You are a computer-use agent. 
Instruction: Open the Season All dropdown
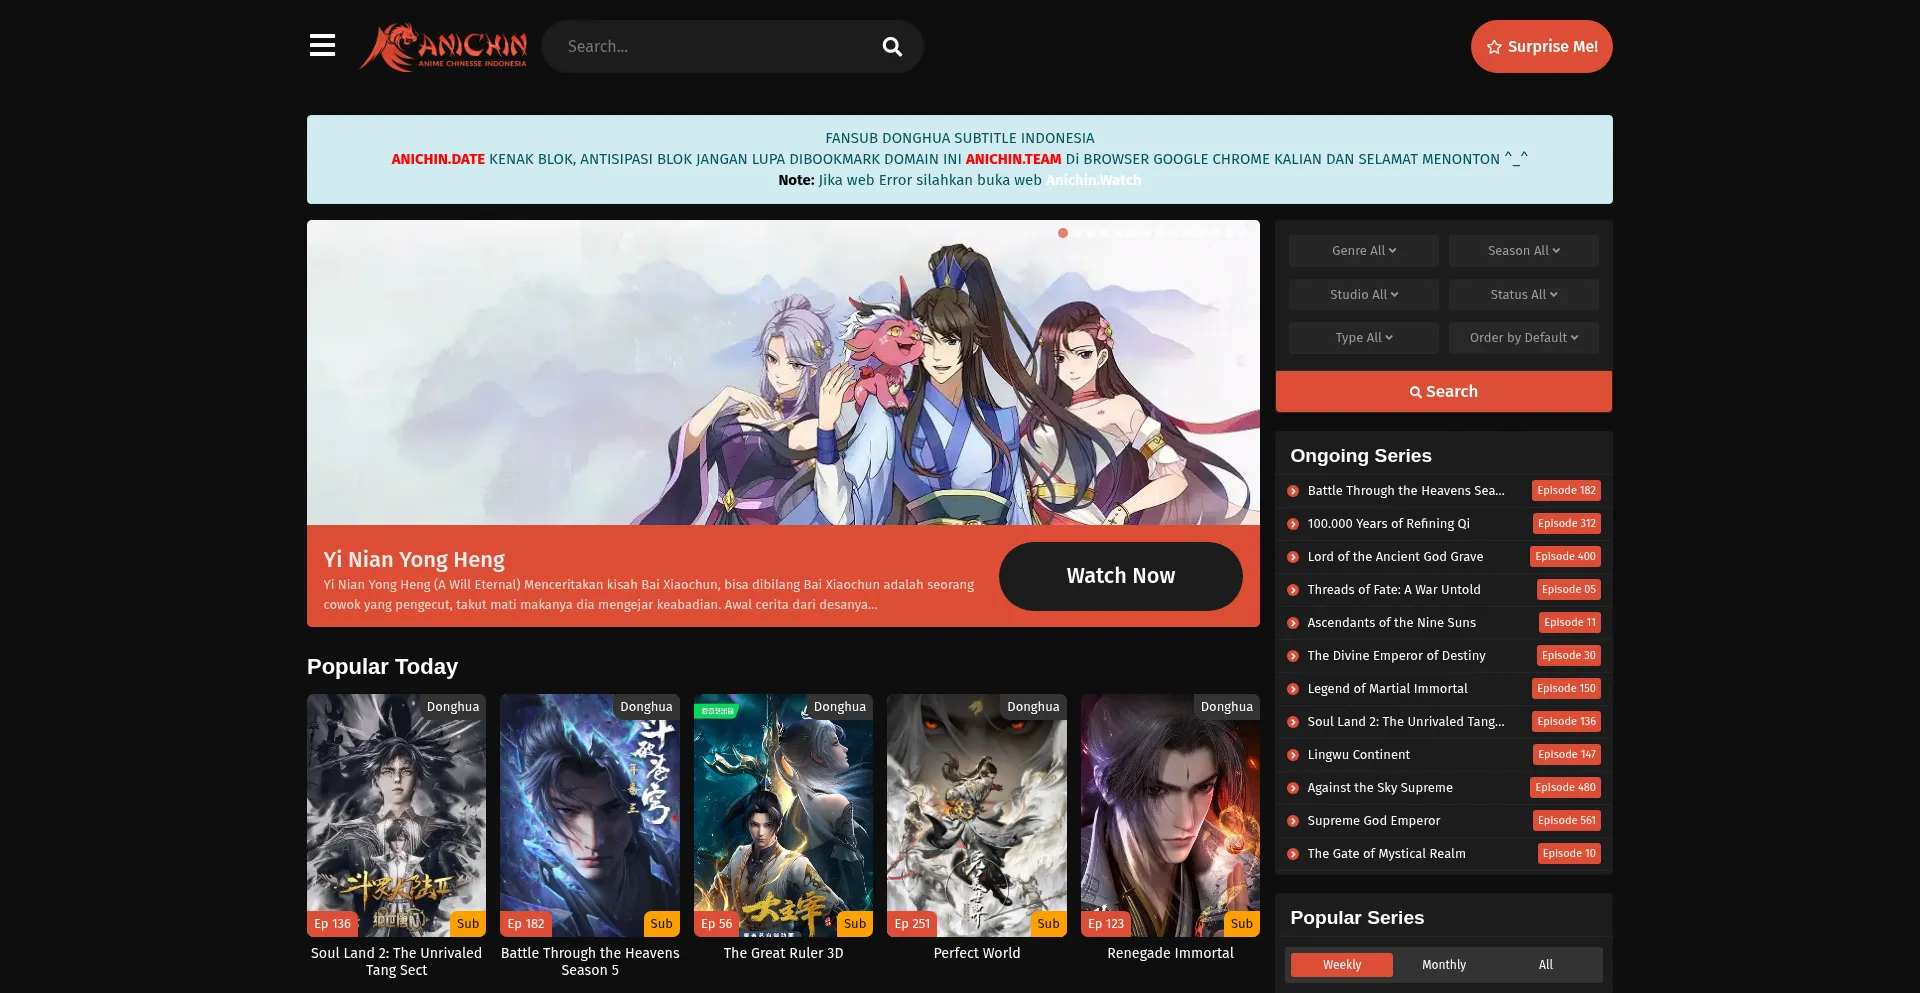pyautogui.click(x=1523, y=251)
